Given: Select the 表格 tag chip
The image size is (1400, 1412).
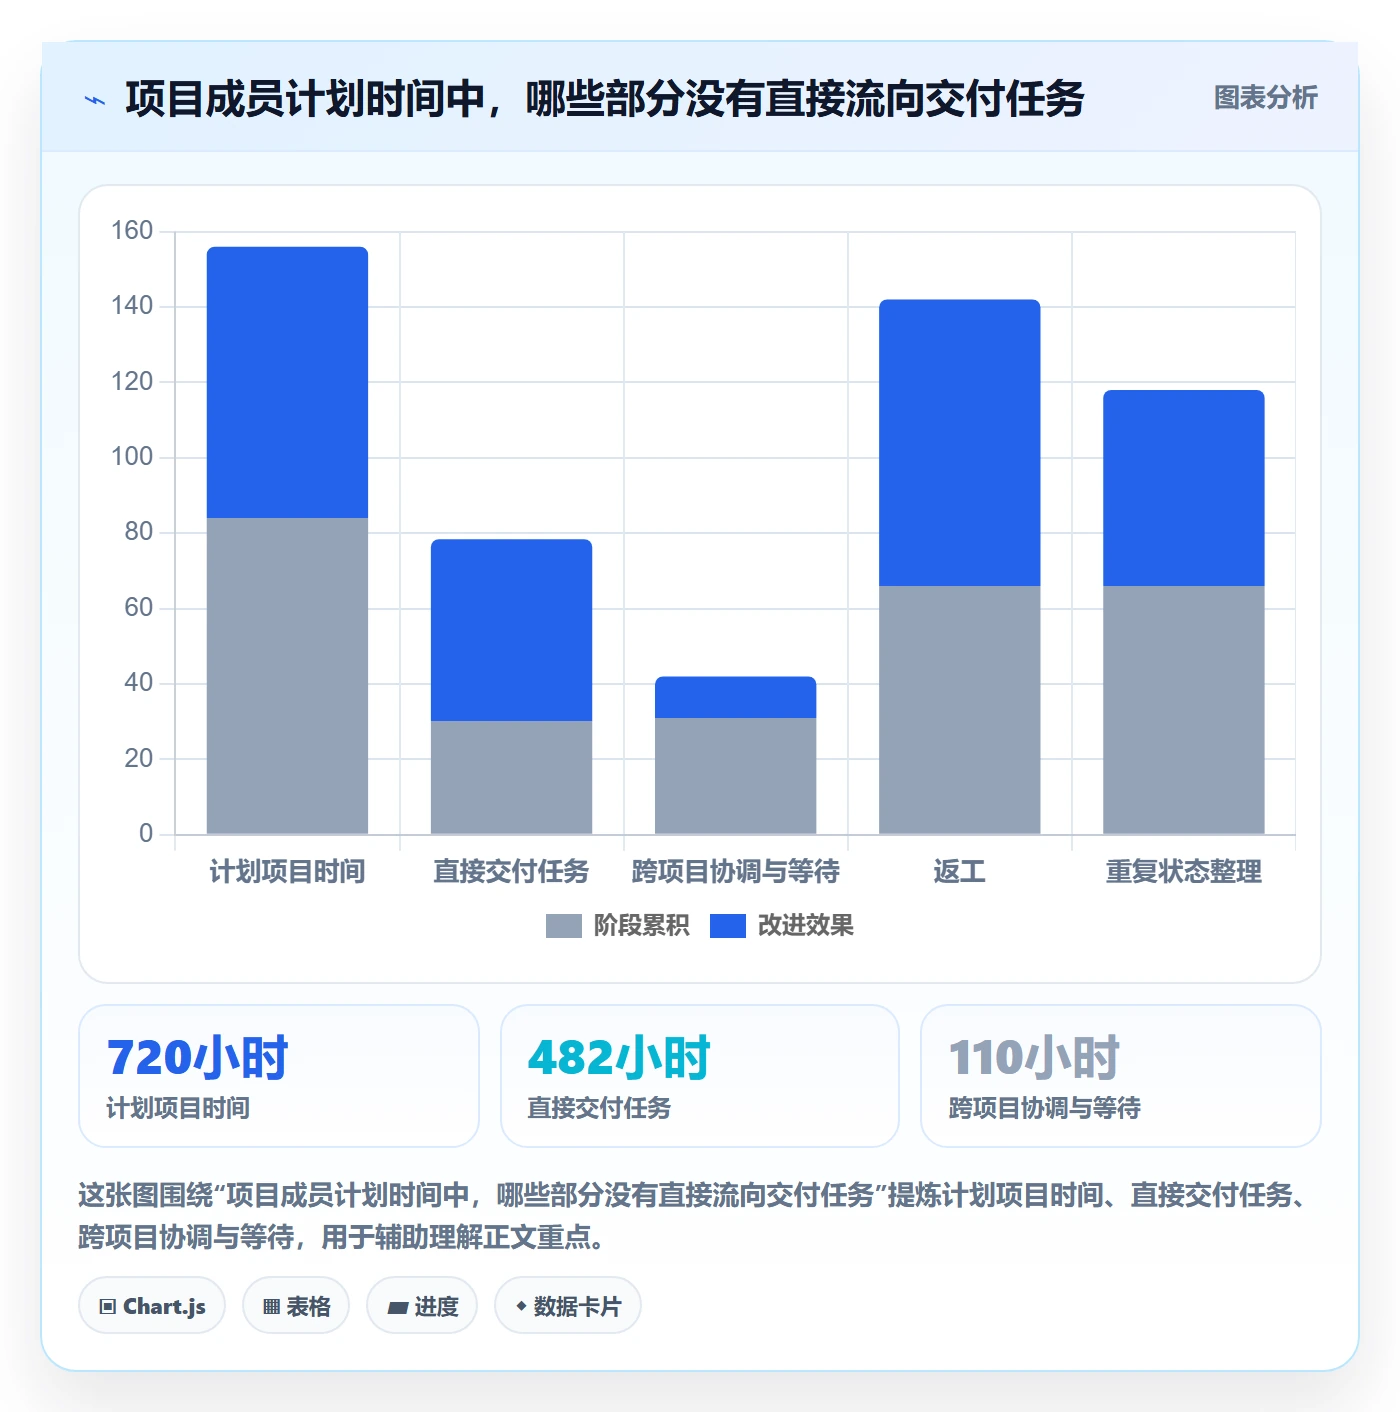Looking at the screenshot, I should click(296, 1306).
